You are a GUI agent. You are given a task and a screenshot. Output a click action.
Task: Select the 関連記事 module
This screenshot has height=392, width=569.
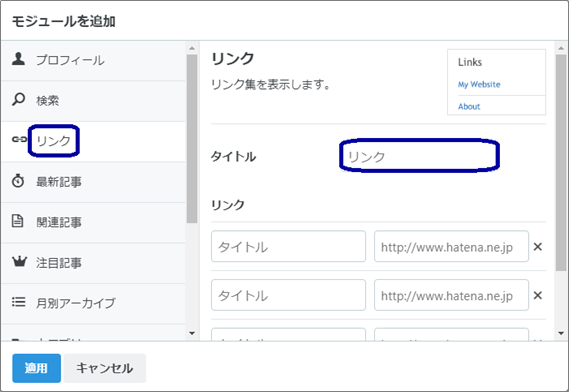tap(94, 223)
